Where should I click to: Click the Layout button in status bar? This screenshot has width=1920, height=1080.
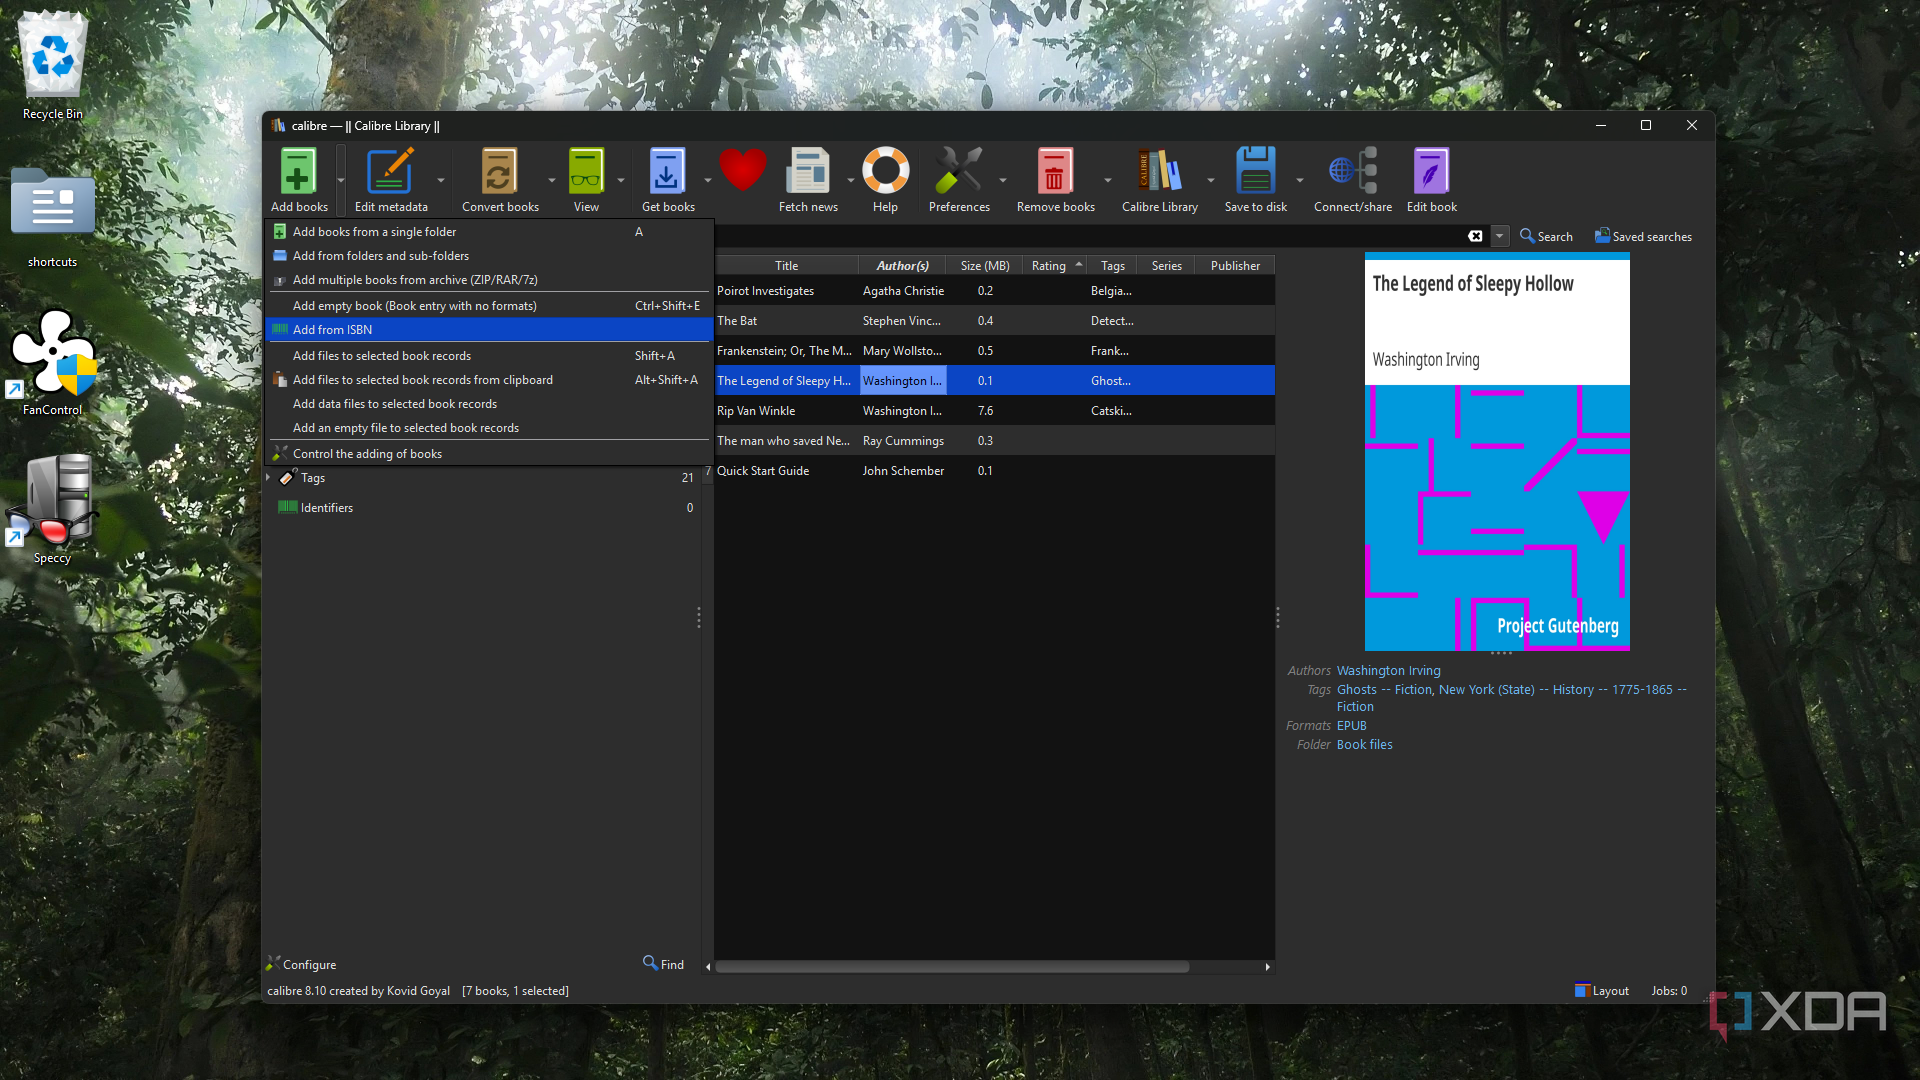[x=1602, y=991]
